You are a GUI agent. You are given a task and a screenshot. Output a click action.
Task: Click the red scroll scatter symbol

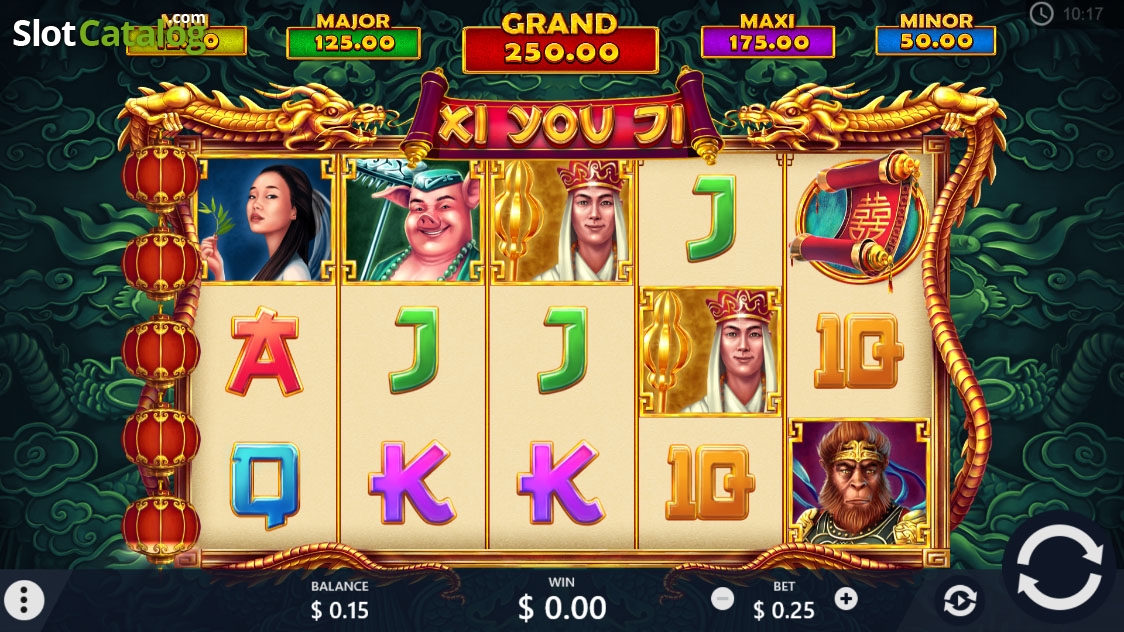pyautogui.click(x=859, y=218)
